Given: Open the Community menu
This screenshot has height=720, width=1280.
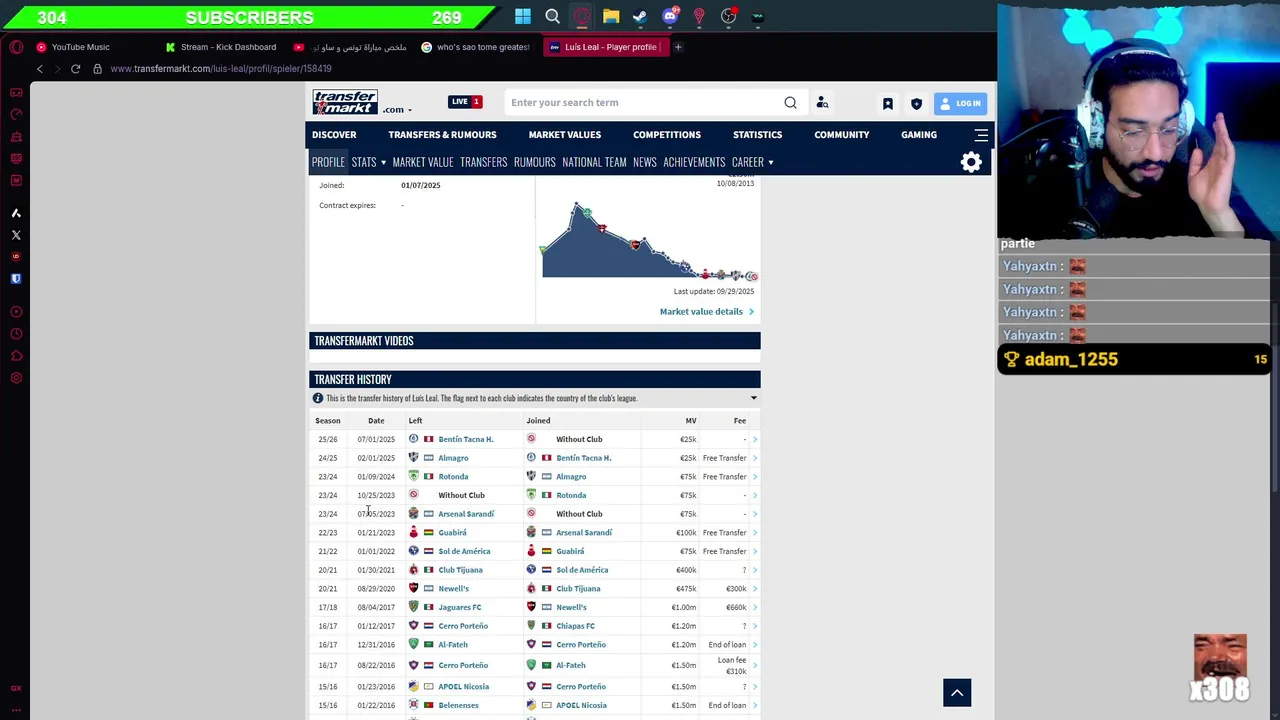Looking at the screenshot, I should point(842,134).
